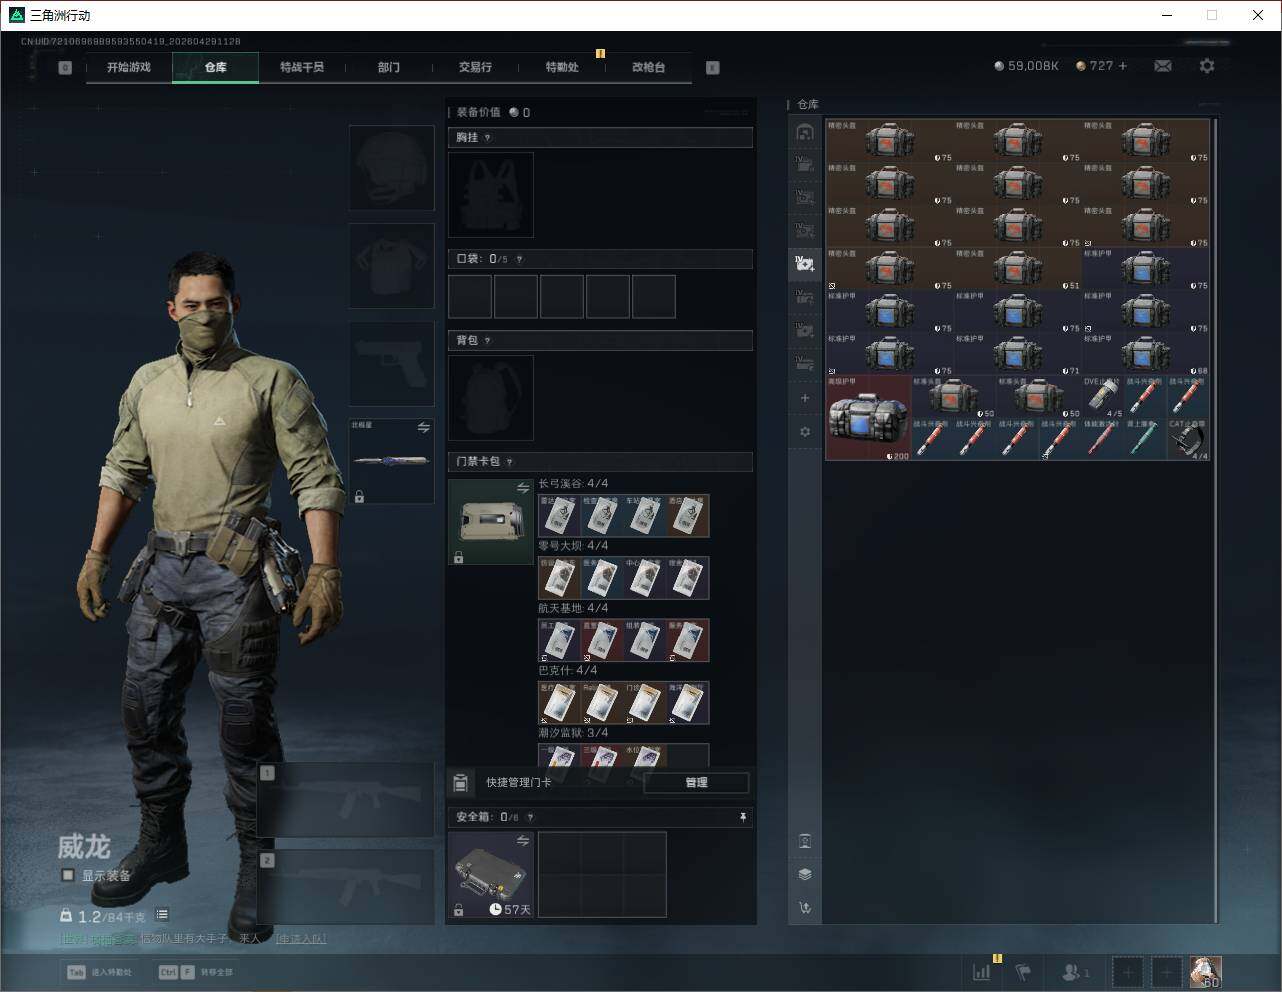Click the empty chest rig slot
The image size is (1282, 992).
pyautogui.click(x=491, y=195)
